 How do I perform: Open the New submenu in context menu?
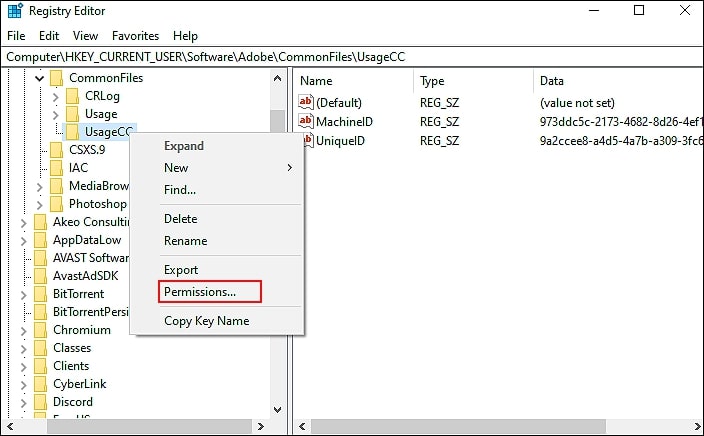pos(217,168)
